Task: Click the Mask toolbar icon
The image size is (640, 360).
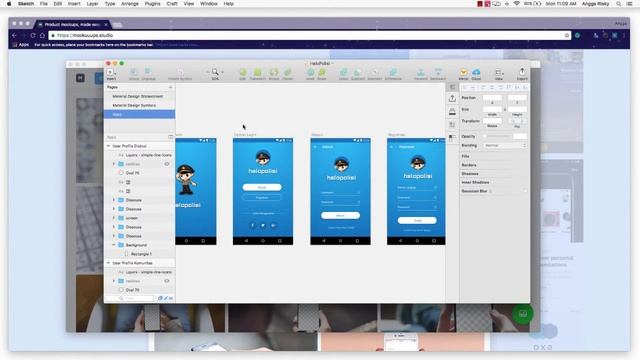Action: click(310, 73)
